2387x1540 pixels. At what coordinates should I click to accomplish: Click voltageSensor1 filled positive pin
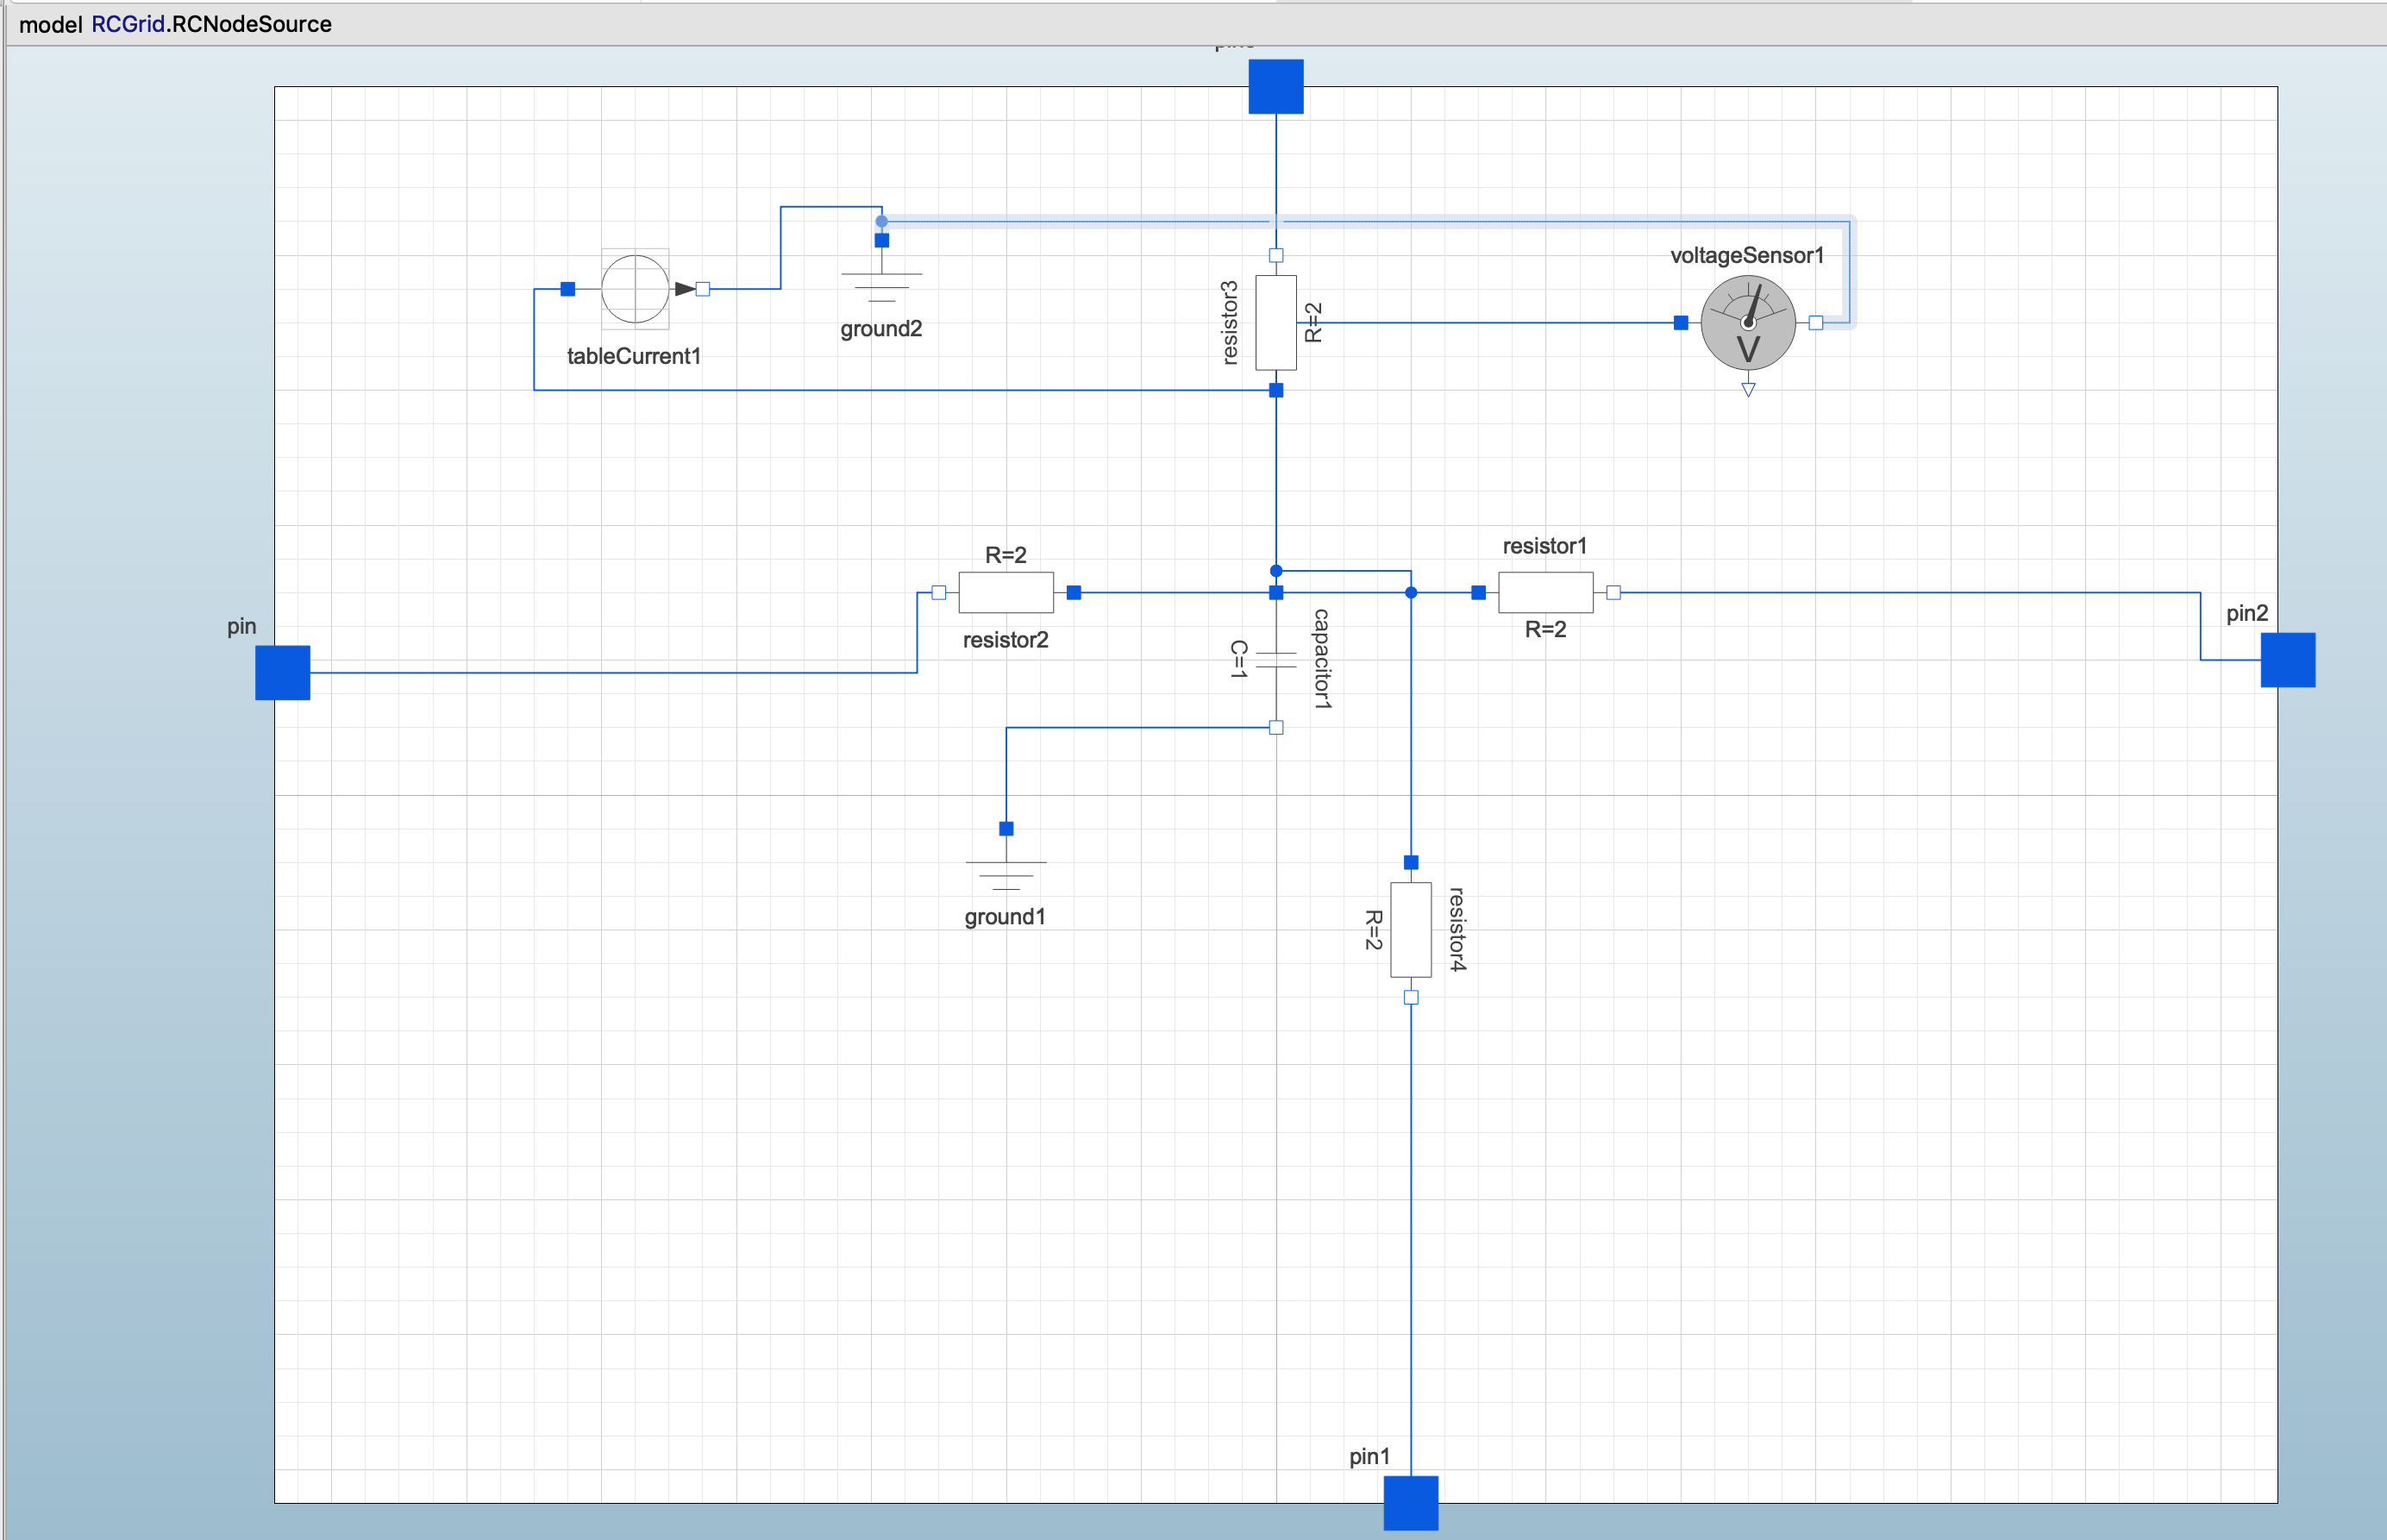click(x=1681, y=323)
